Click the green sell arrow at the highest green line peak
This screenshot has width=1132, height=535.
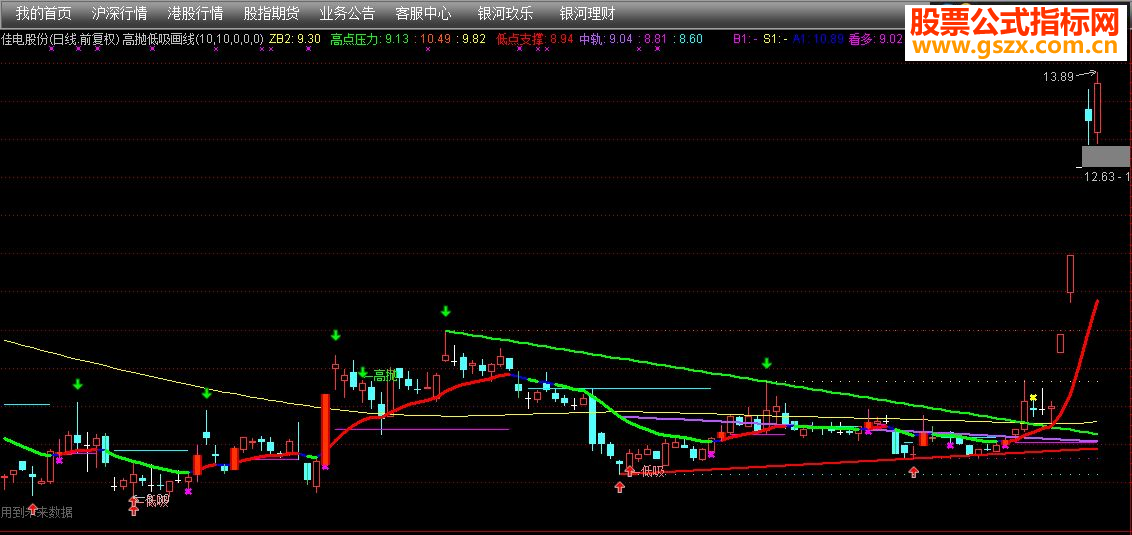click(445, 312)
